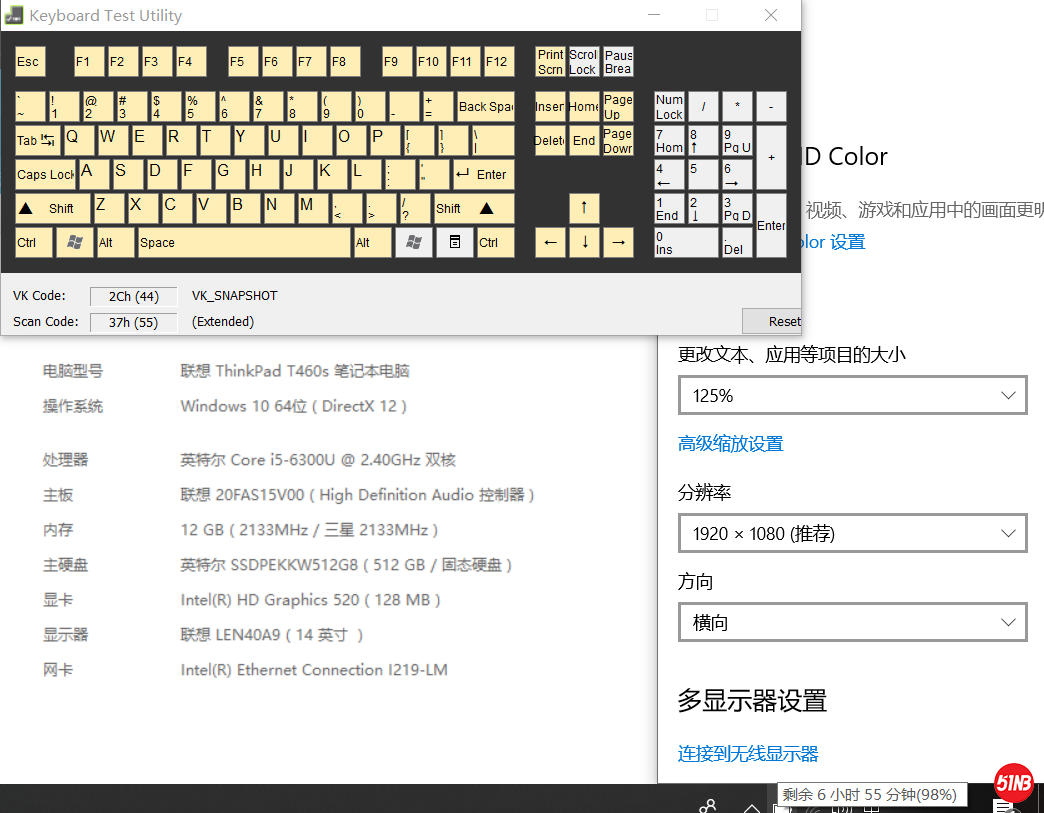Screen dimensions: 1044x813
Task: Click the Caps Lock key
Action: pyautogui.click(x=46, y=174)
